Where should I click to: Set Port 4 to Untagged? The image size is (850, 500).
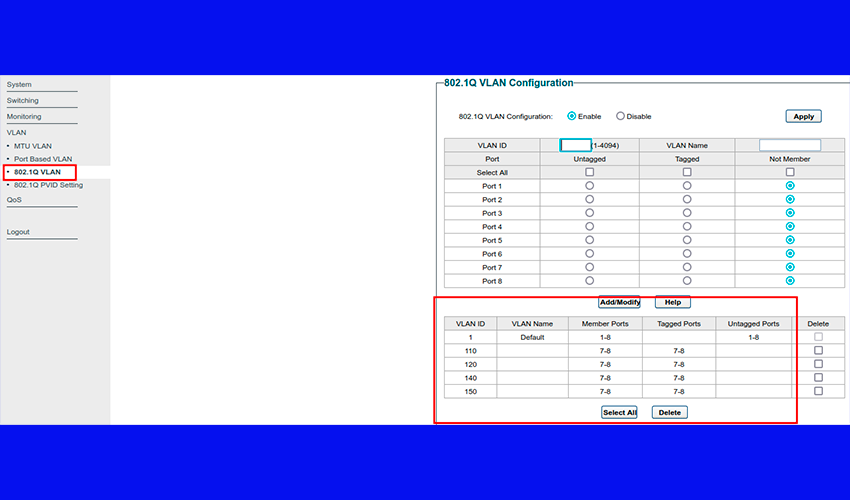(589, 226)
